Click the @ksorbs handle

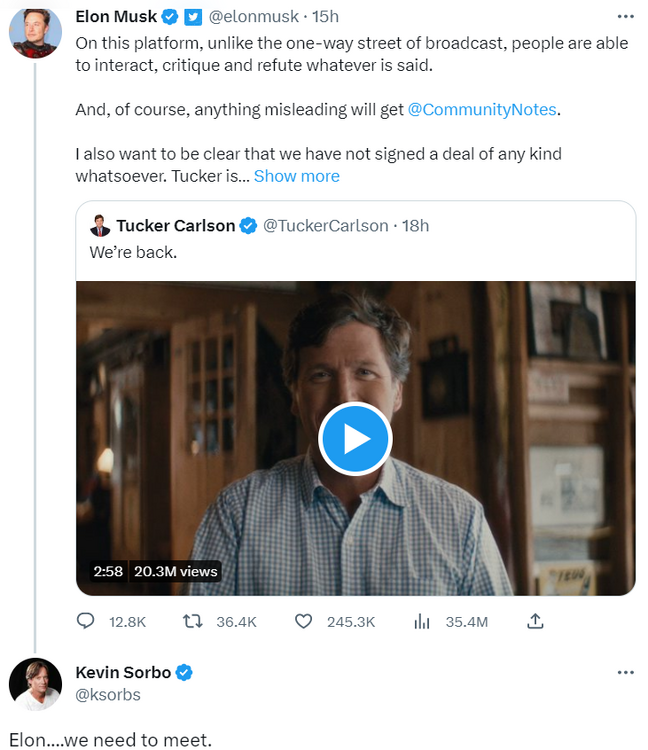pyautogui.click(x=108, y=694)
